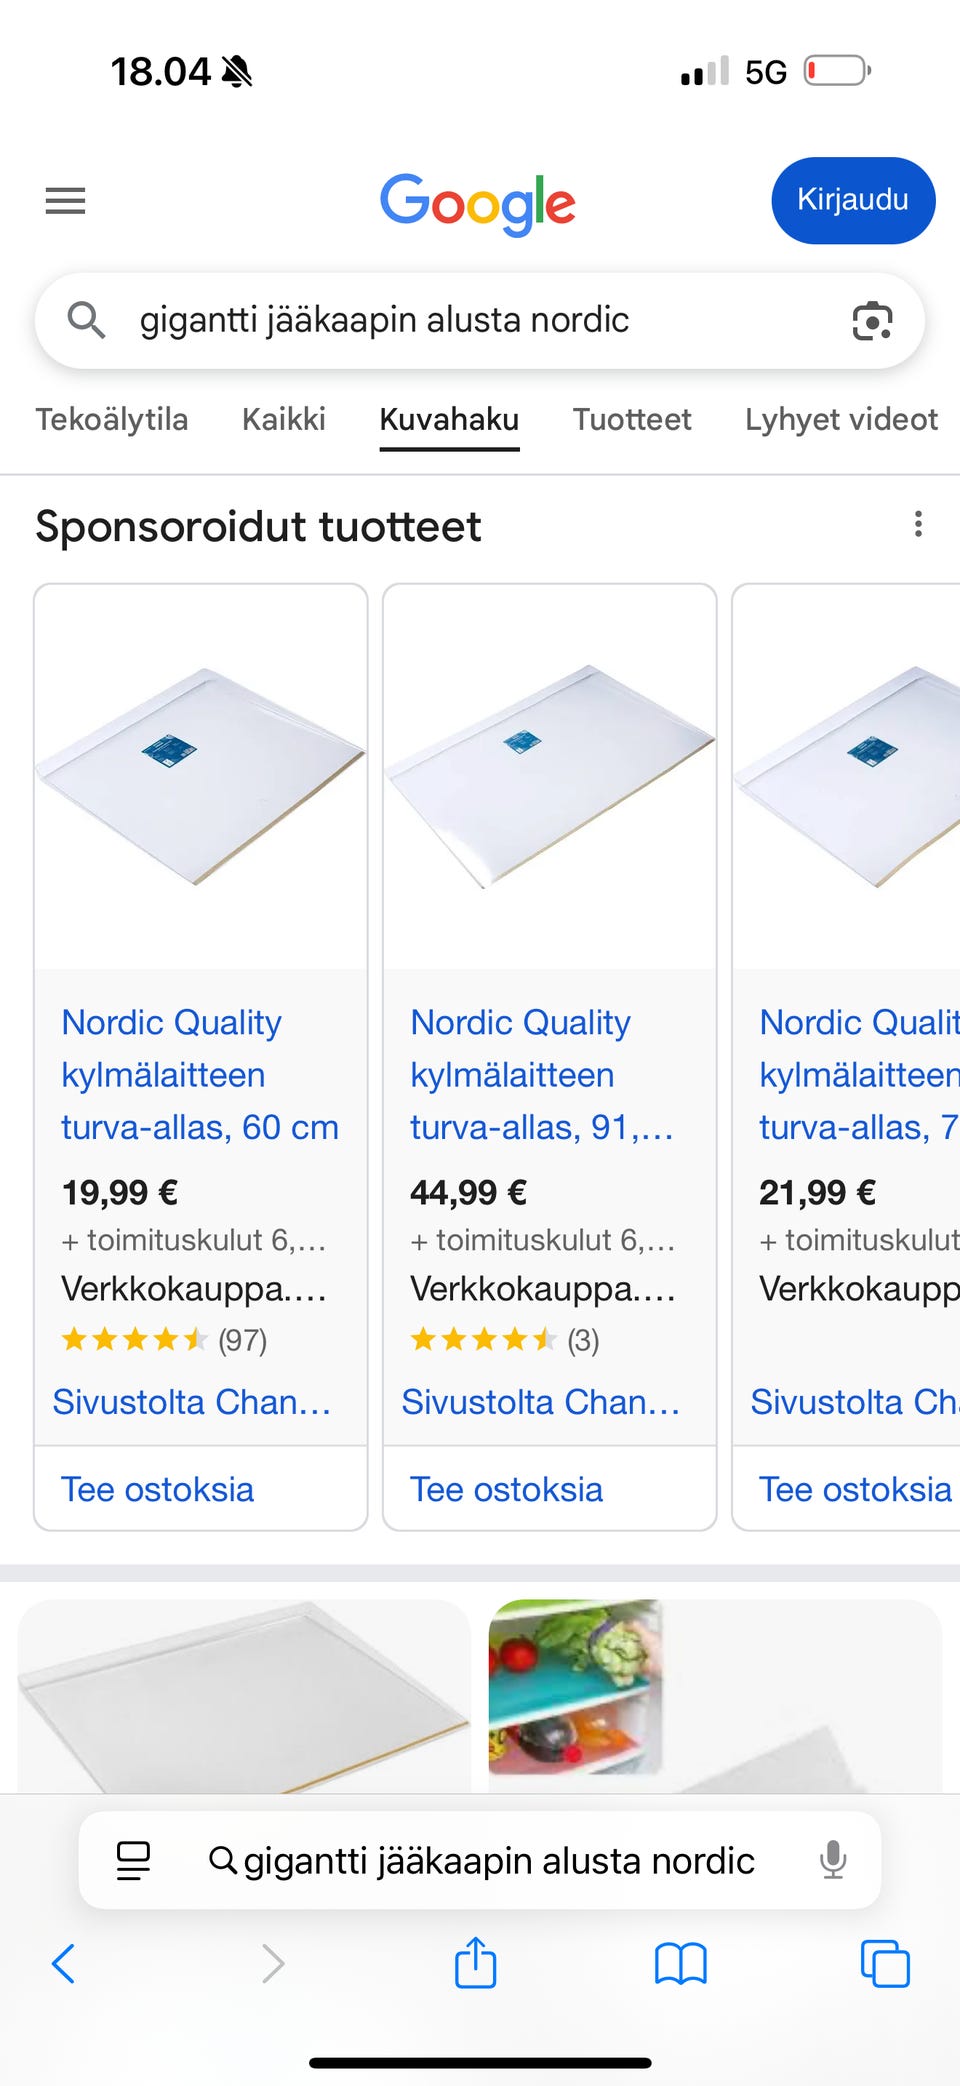Open the Safari share sheet
Viewport: 960px width, 2086px height.
(x=475, y=1963)
